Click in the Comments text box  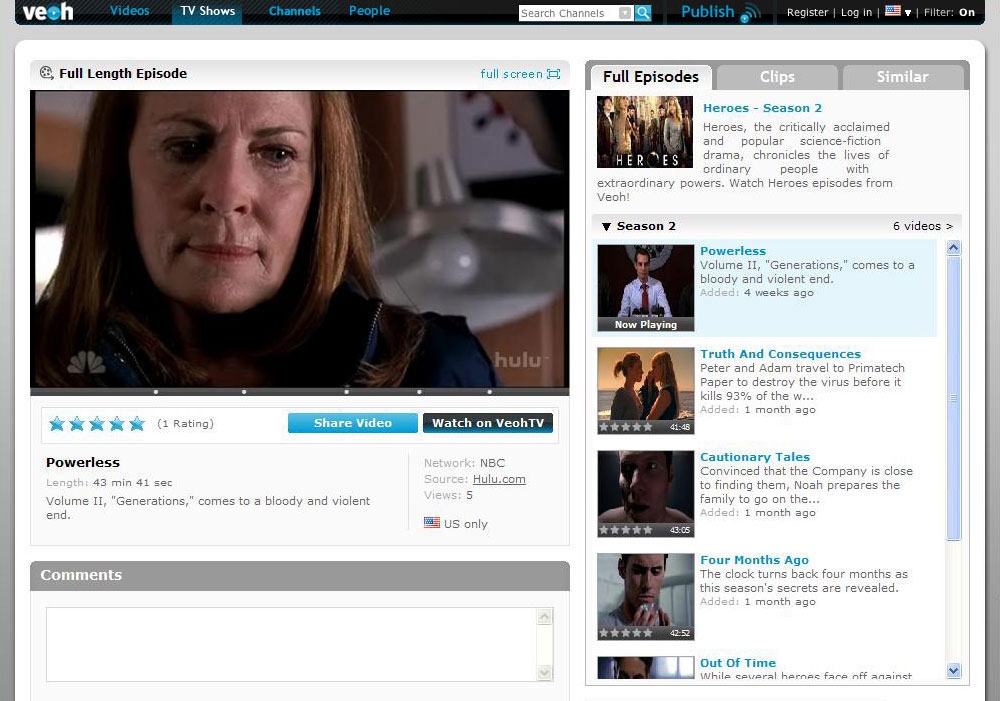(x=291, y=644)
